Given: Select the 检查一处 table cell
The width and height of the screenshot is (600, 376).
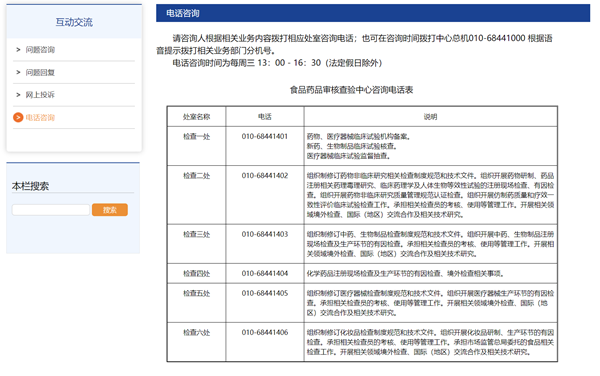Looking at the screenshot, I should coord(196,137).
